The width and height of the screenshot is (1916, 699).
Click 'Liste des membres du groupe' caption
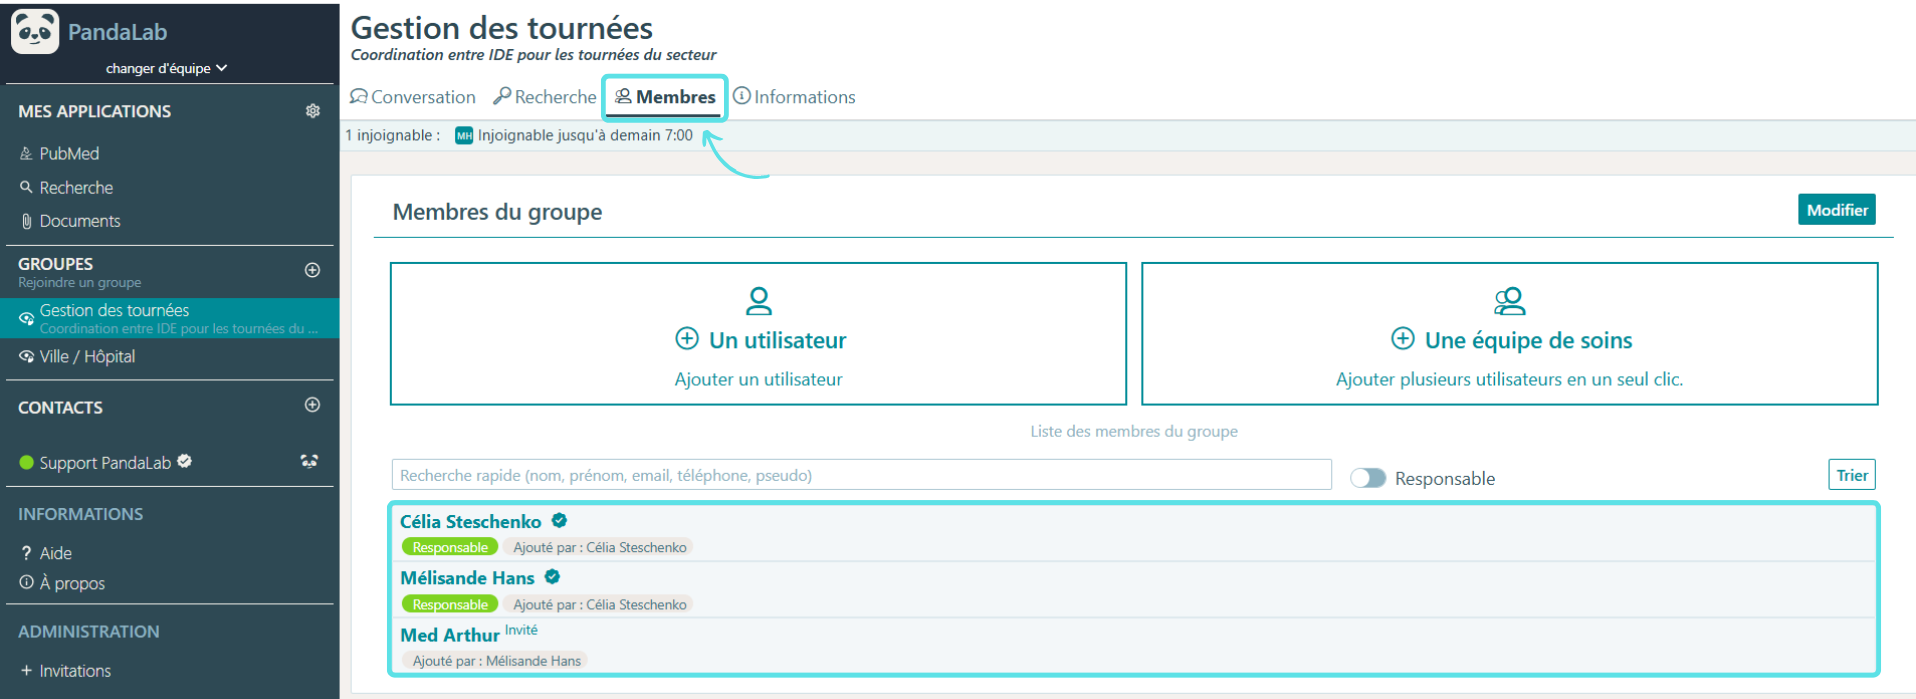tap(1134, 431)
